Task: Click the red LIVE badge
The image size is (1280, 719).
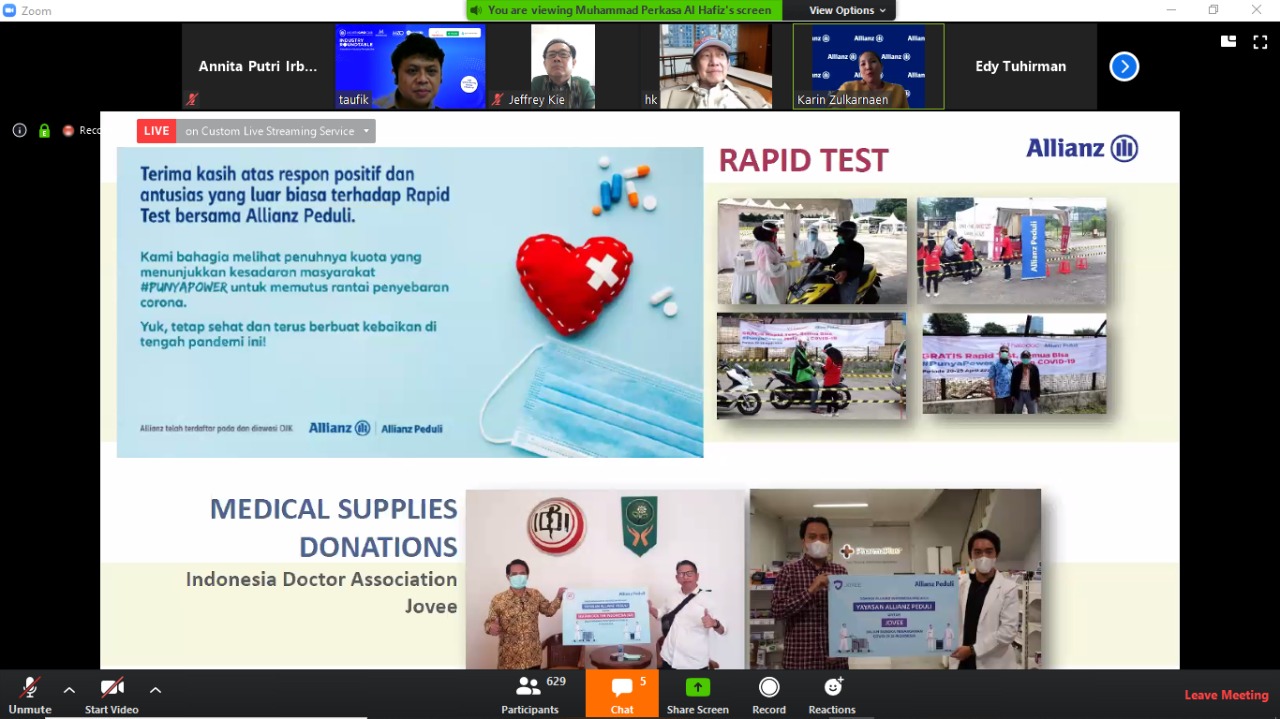Action: [x=157, y=131]
